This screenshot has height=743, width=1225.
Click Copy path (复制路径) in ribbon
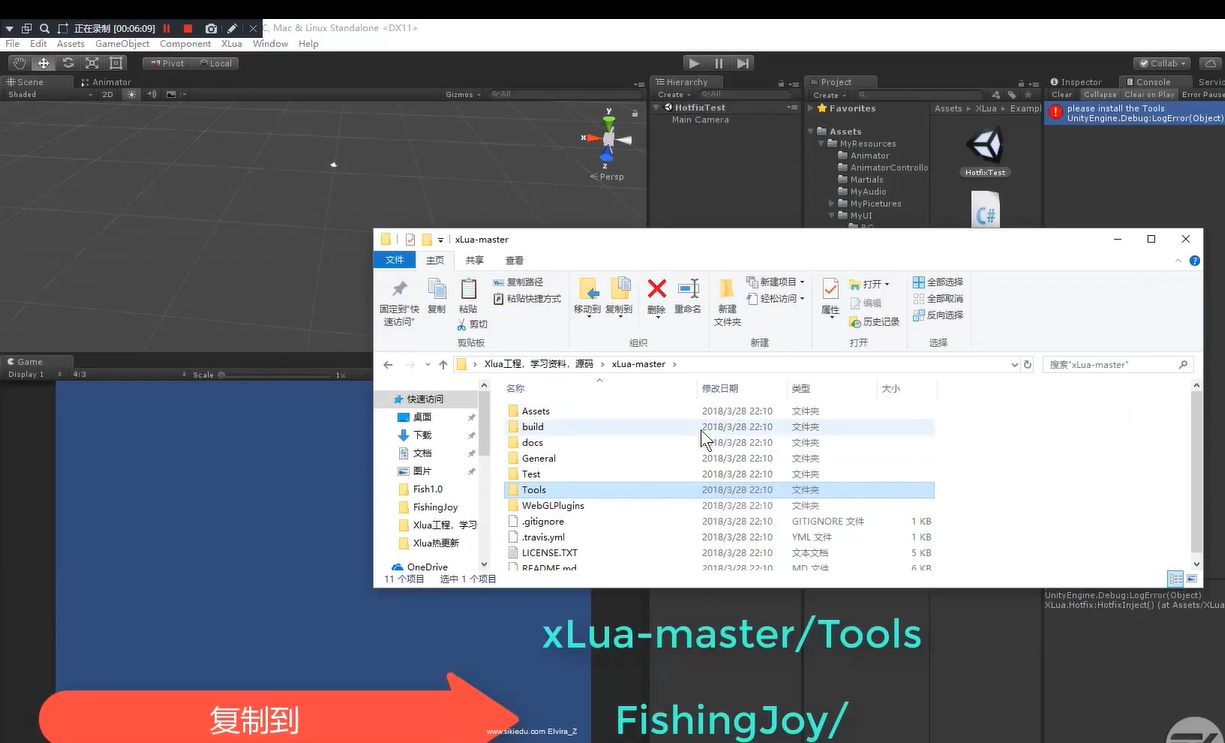518,282
